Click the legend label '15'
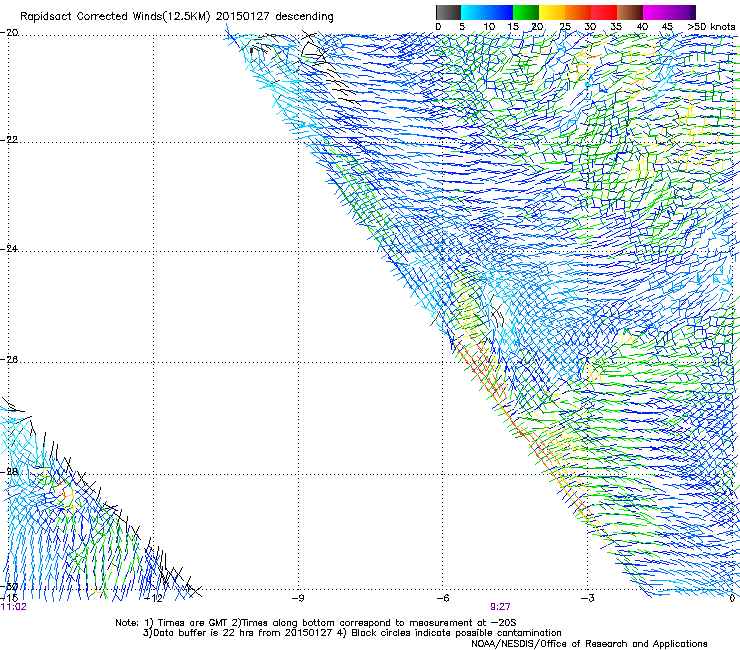The width and height of the screenshot is (740, 650). tap(513, 27)
